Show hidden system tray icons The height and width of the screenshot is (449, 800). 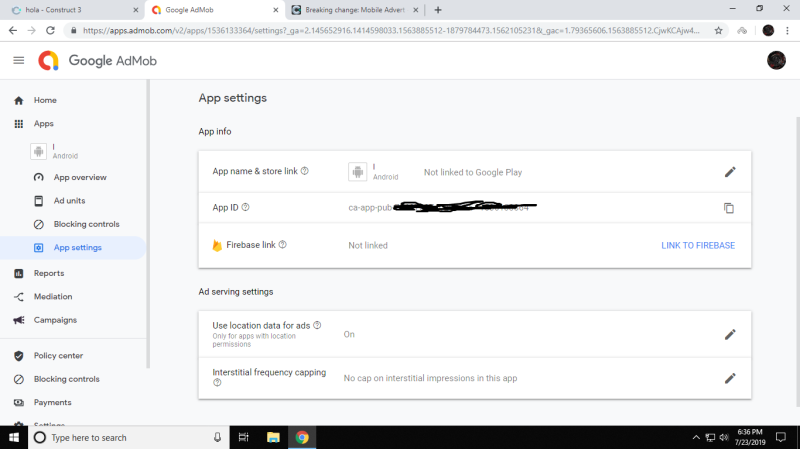tap(696, 437)
